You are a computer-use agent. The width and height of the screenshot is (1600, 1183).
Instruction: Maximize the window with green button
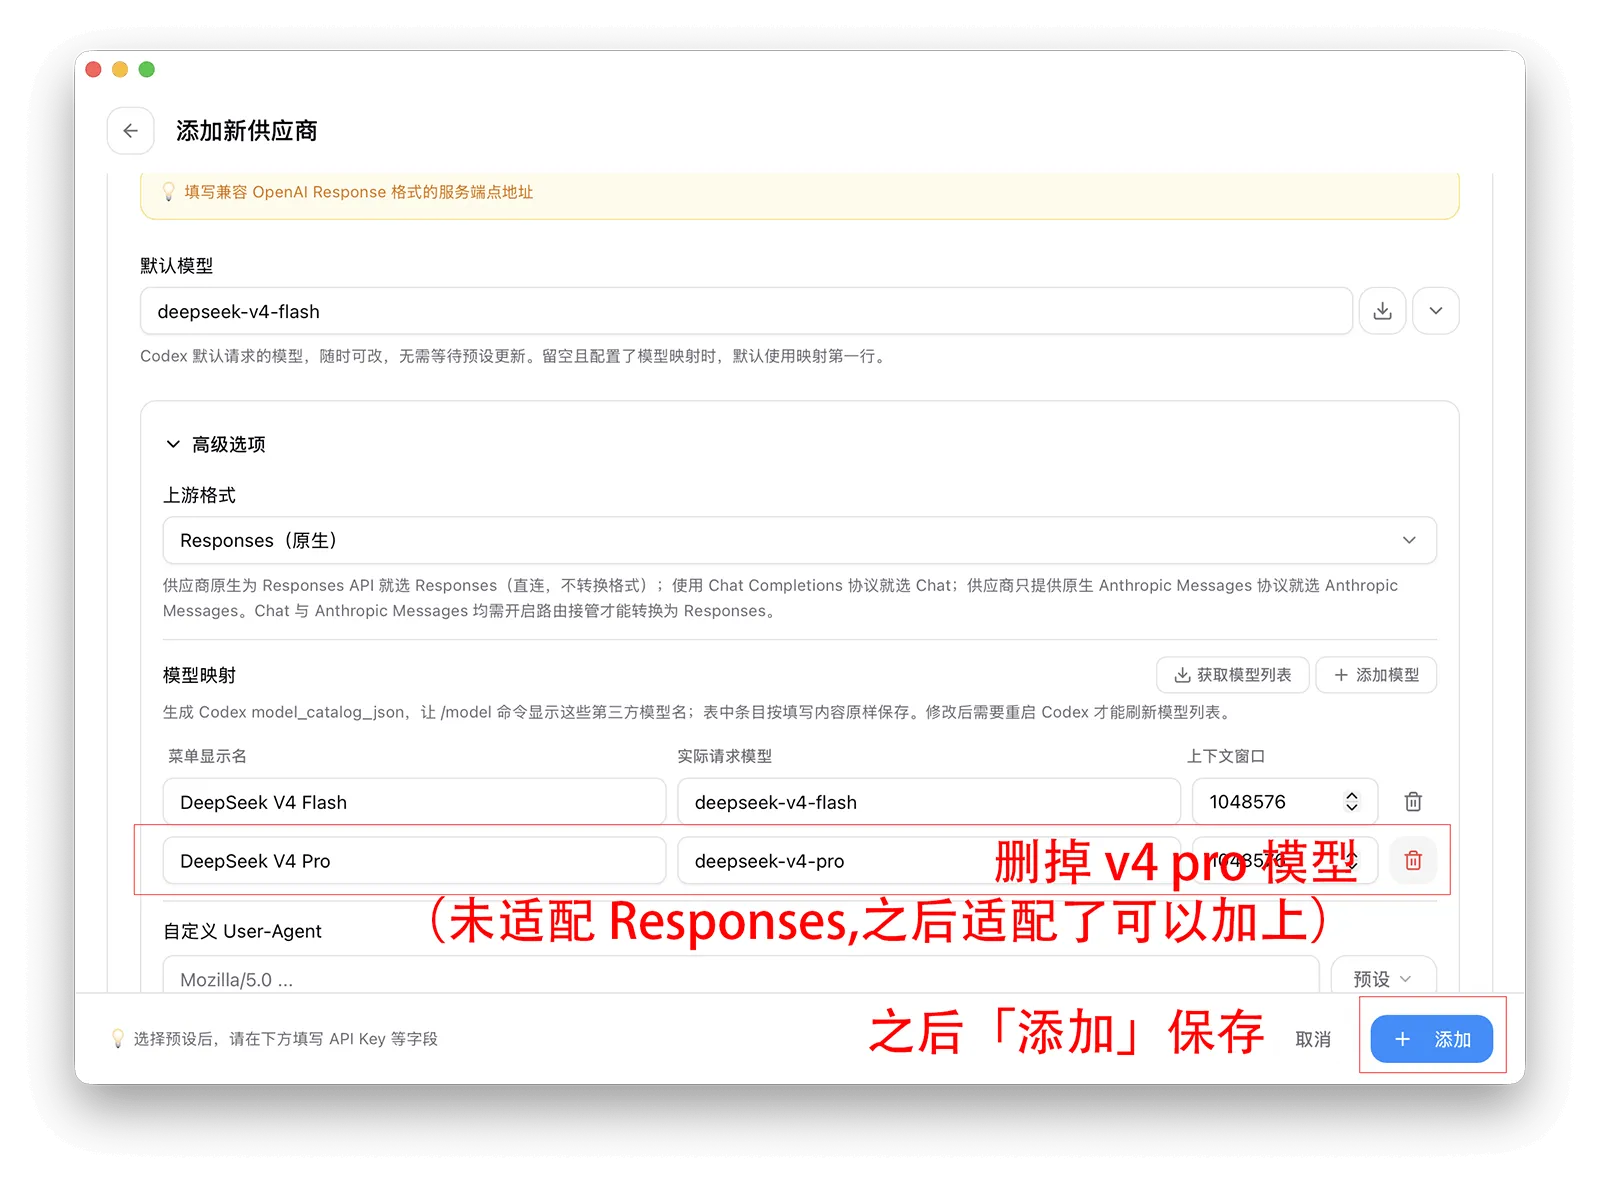click(x=147, y=69)
